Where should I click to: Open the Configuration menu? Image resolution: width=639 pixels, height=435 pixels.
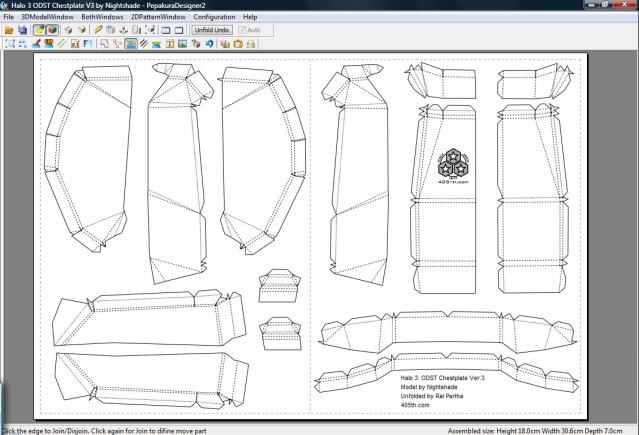(x=214, y=17)
